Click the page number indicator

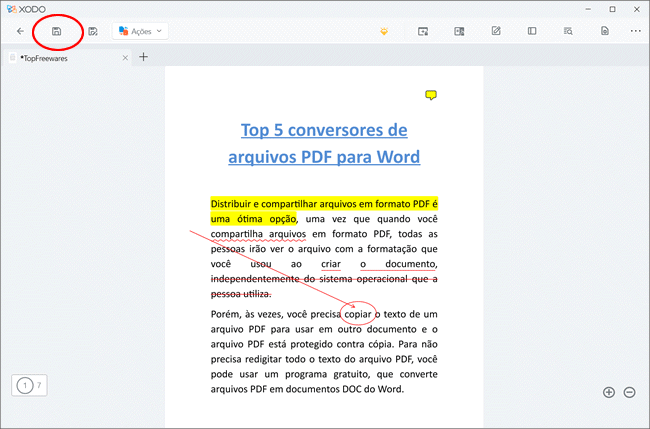[30, 385]
